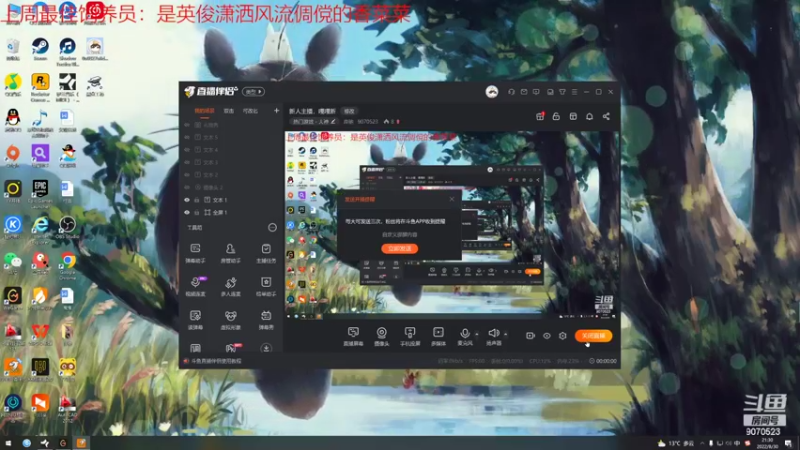Click the T-shirt skin icon in title bar
800x450 pixels.
[x=562, y=92]
